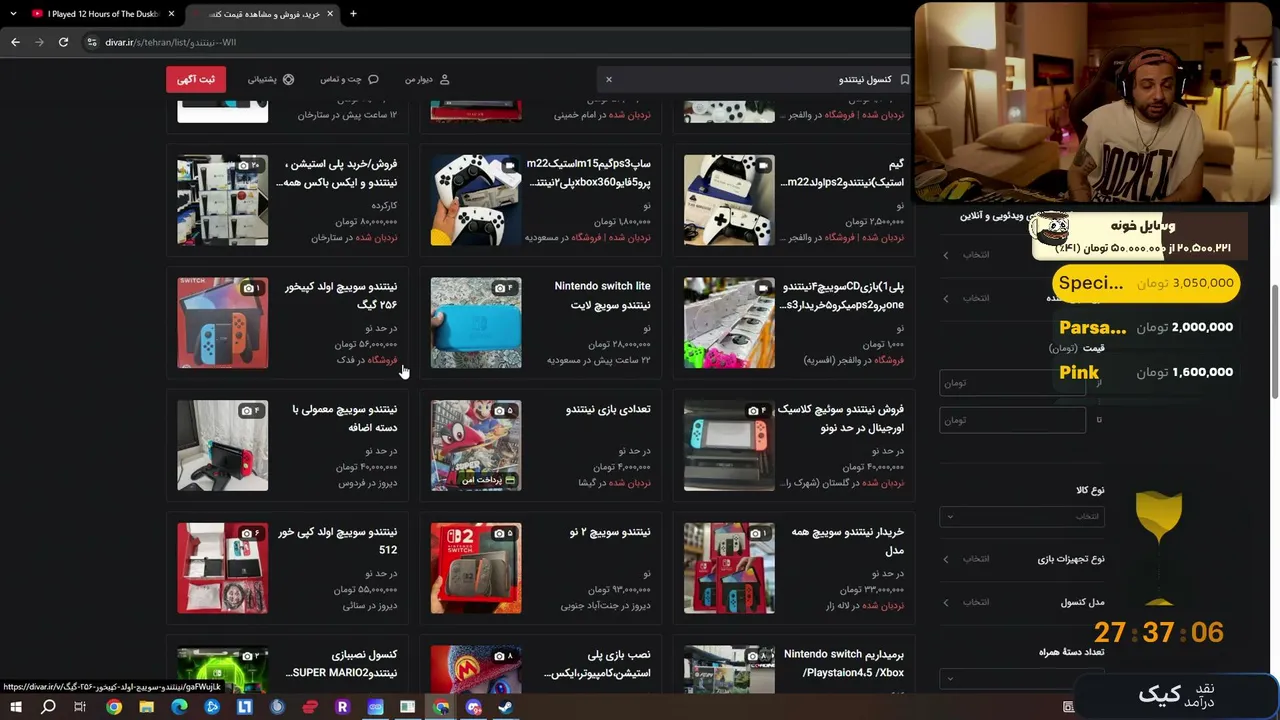Click the کنسول نینتندو search field

pyautogui.click(x=756, y=79)
